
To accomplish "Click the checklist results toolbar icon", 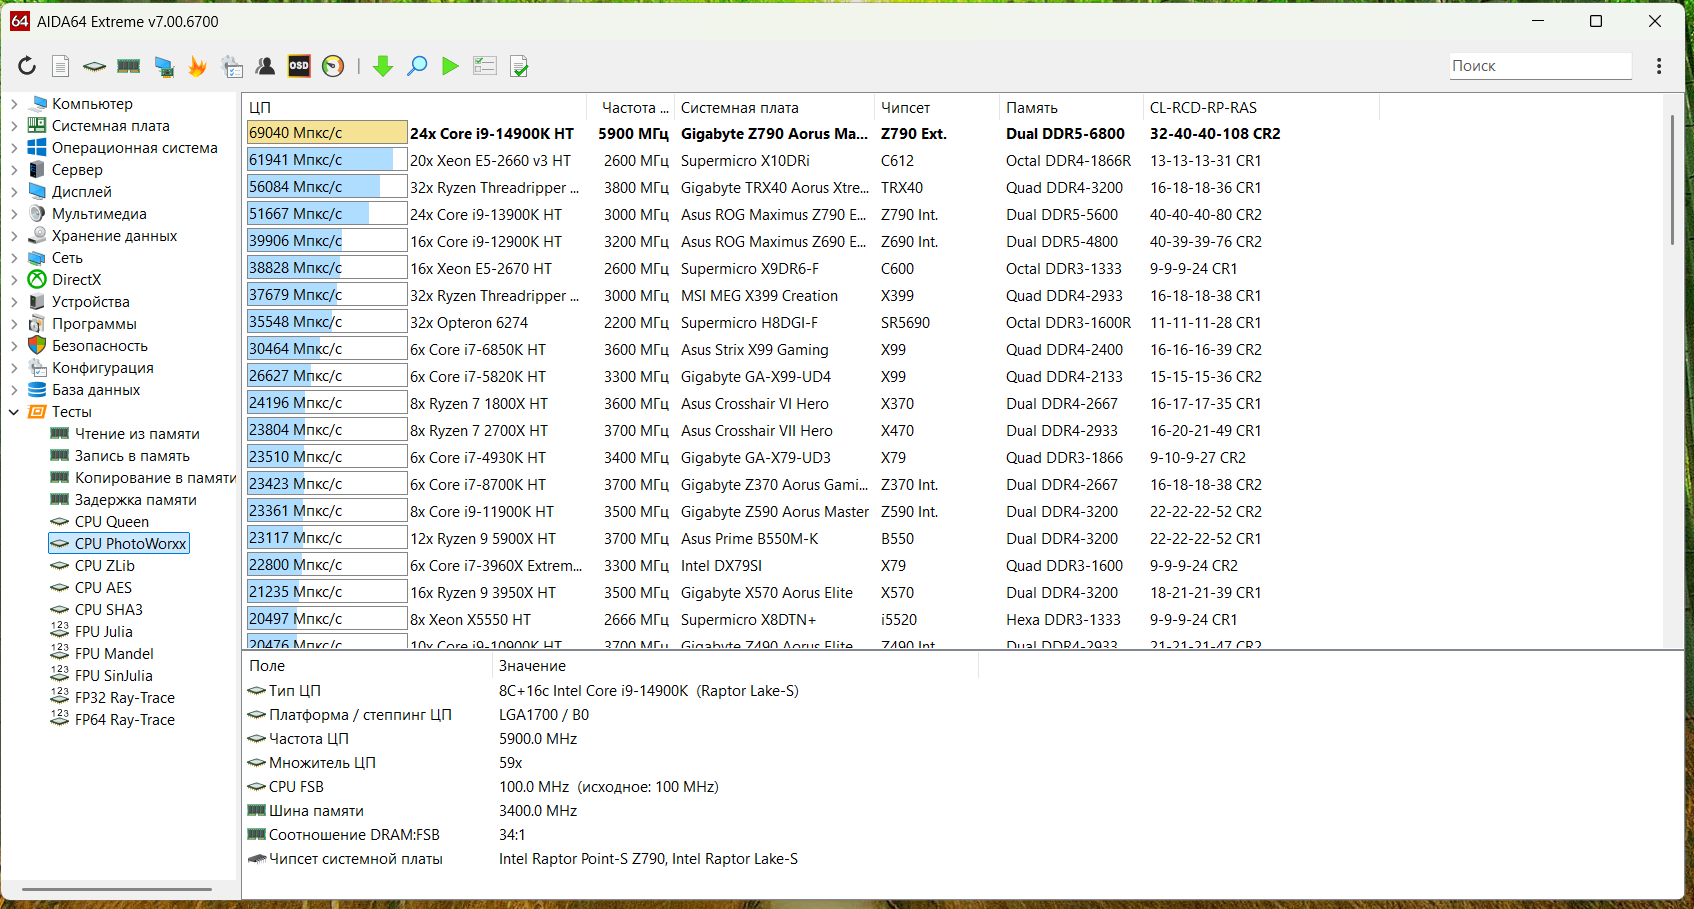I will click(485, 66).
